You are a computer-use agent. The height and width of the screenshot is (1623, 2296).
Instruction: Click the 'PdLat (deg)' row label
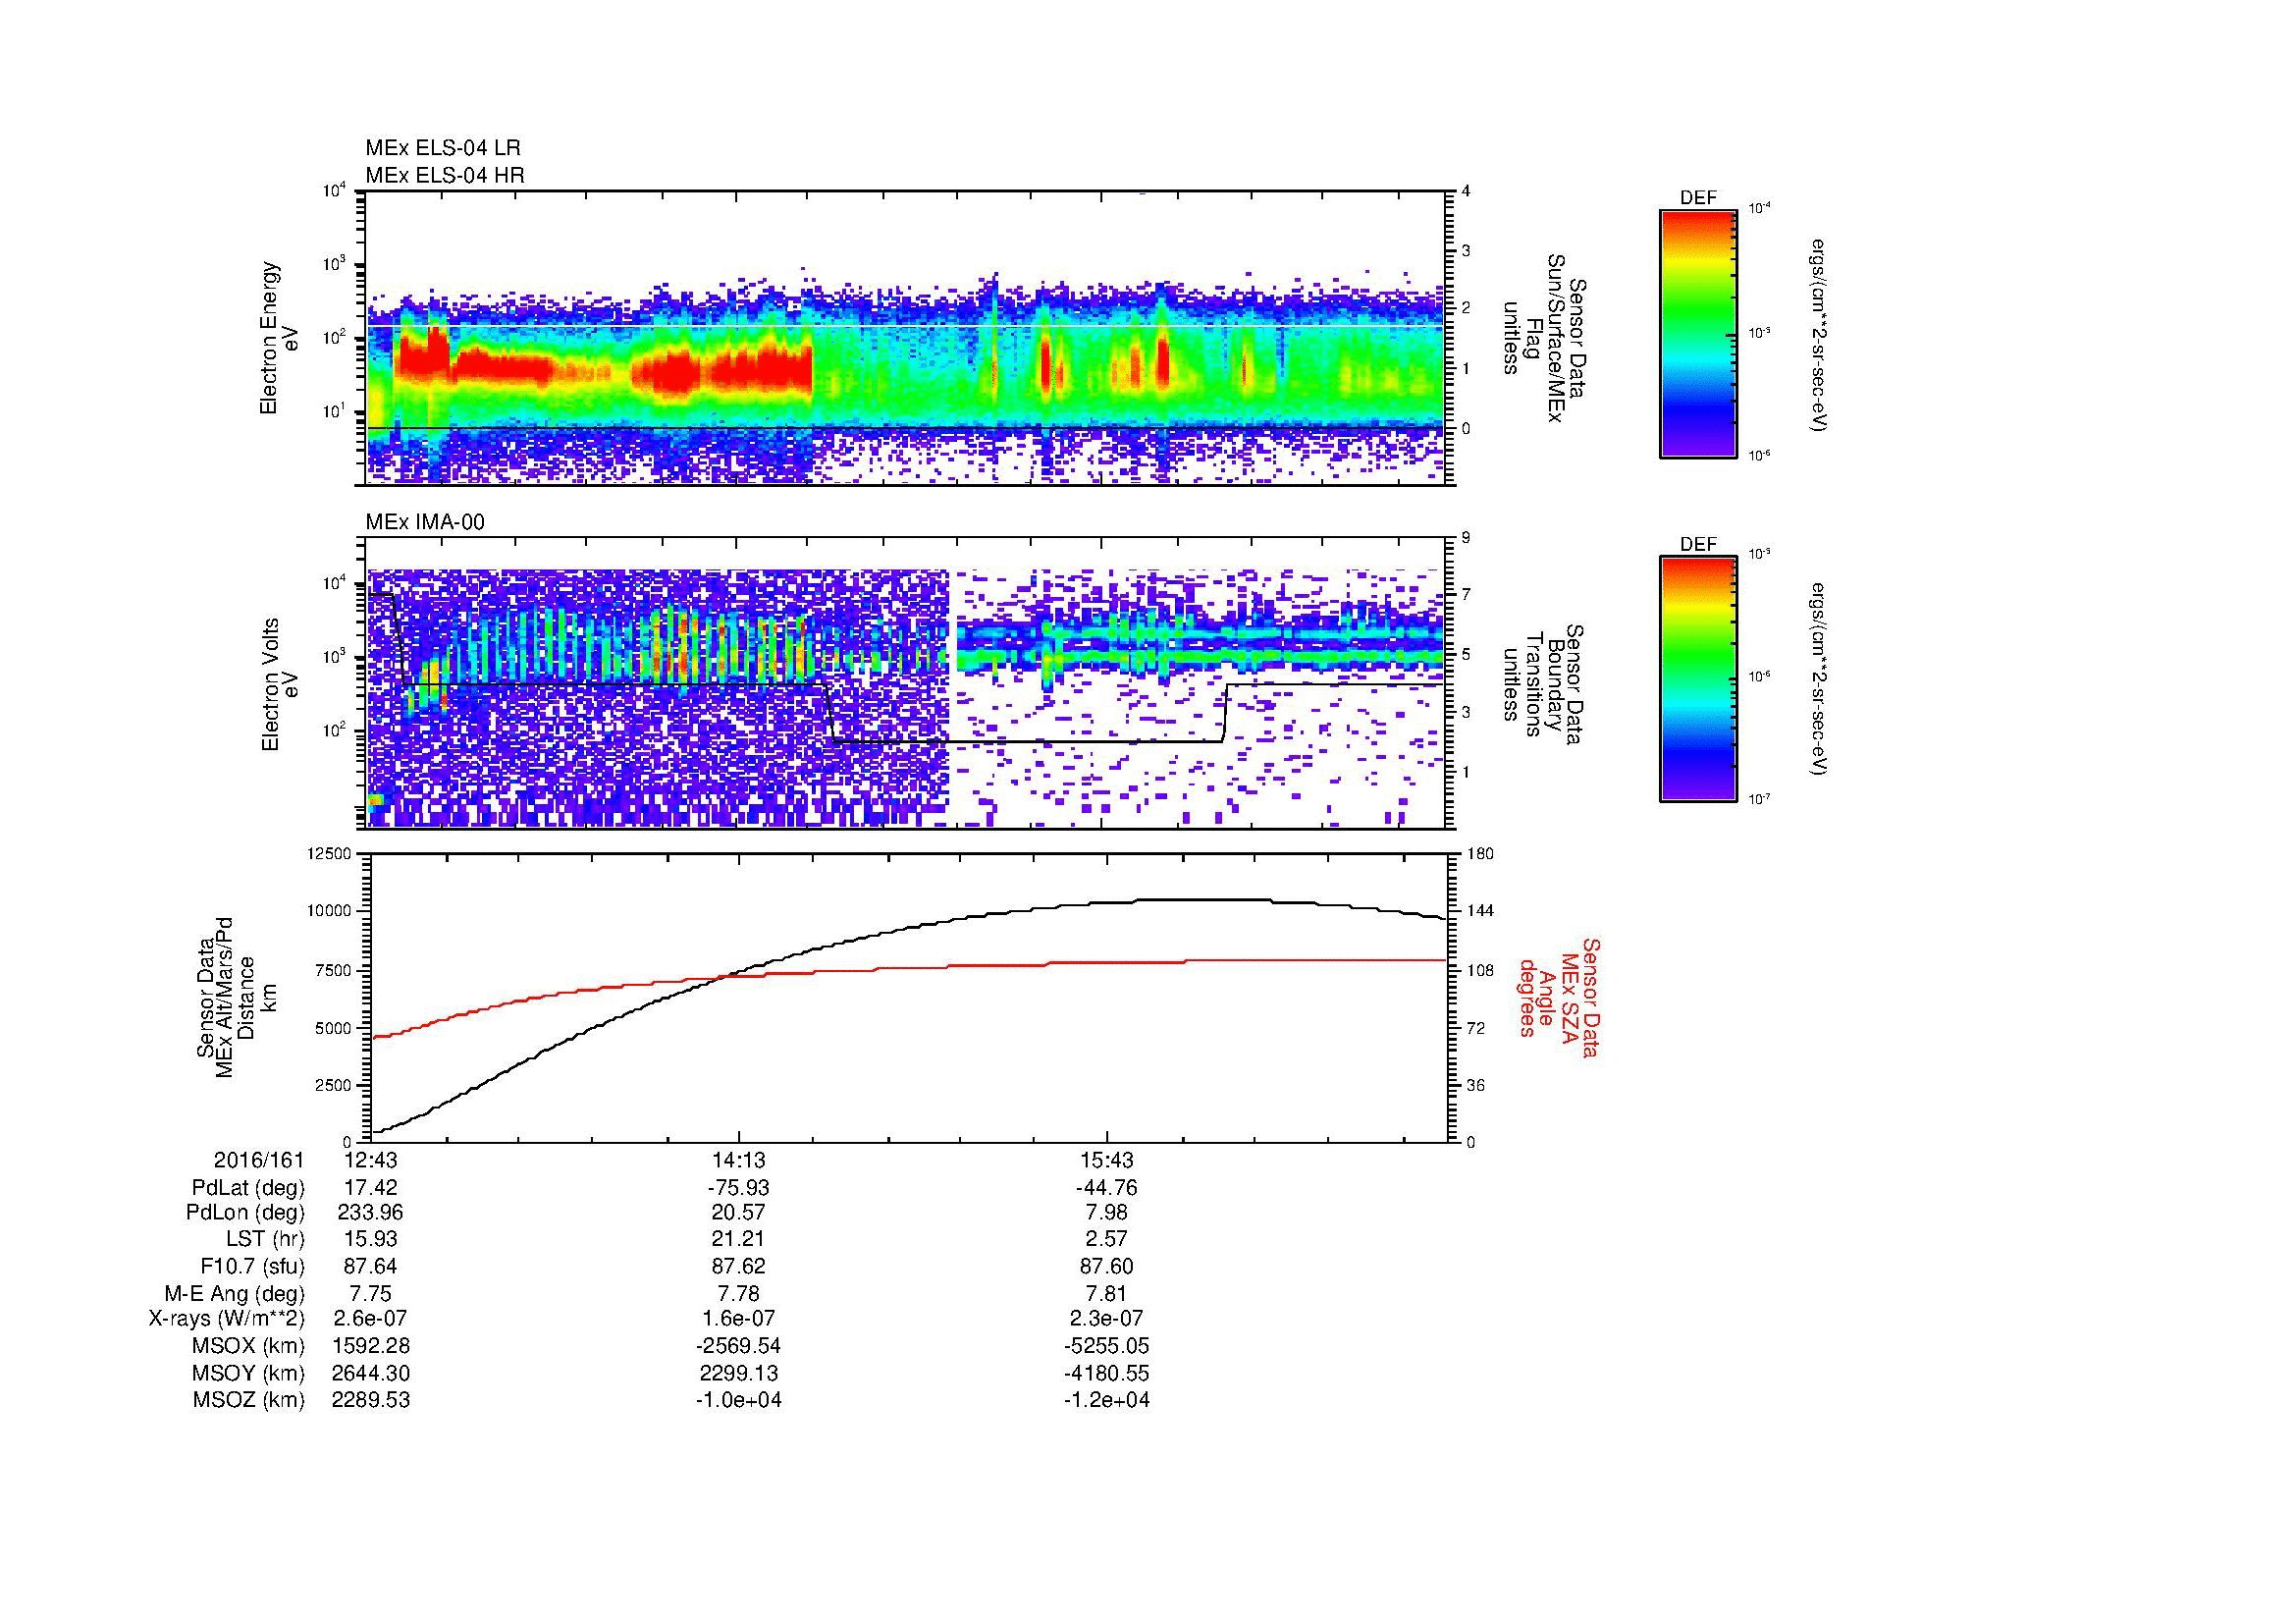pos(248,1188)
